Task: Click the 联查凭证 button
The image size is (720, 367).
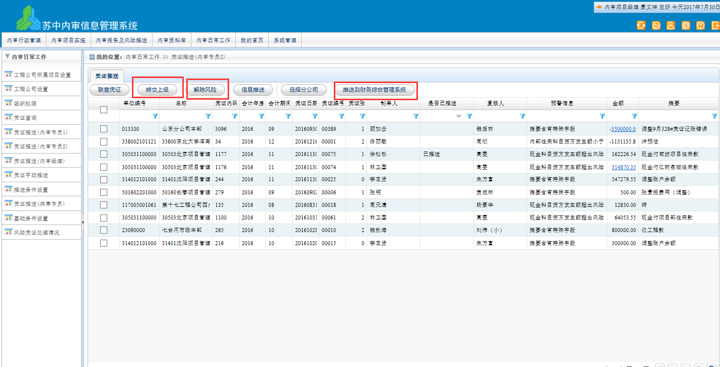Action: pos(109,90)
